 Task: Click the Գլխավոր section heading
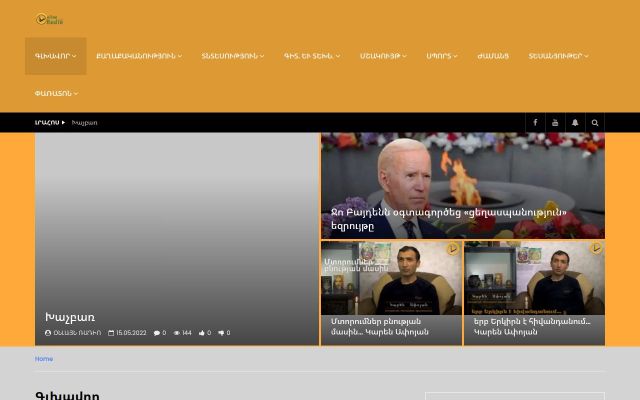(67, 395)
